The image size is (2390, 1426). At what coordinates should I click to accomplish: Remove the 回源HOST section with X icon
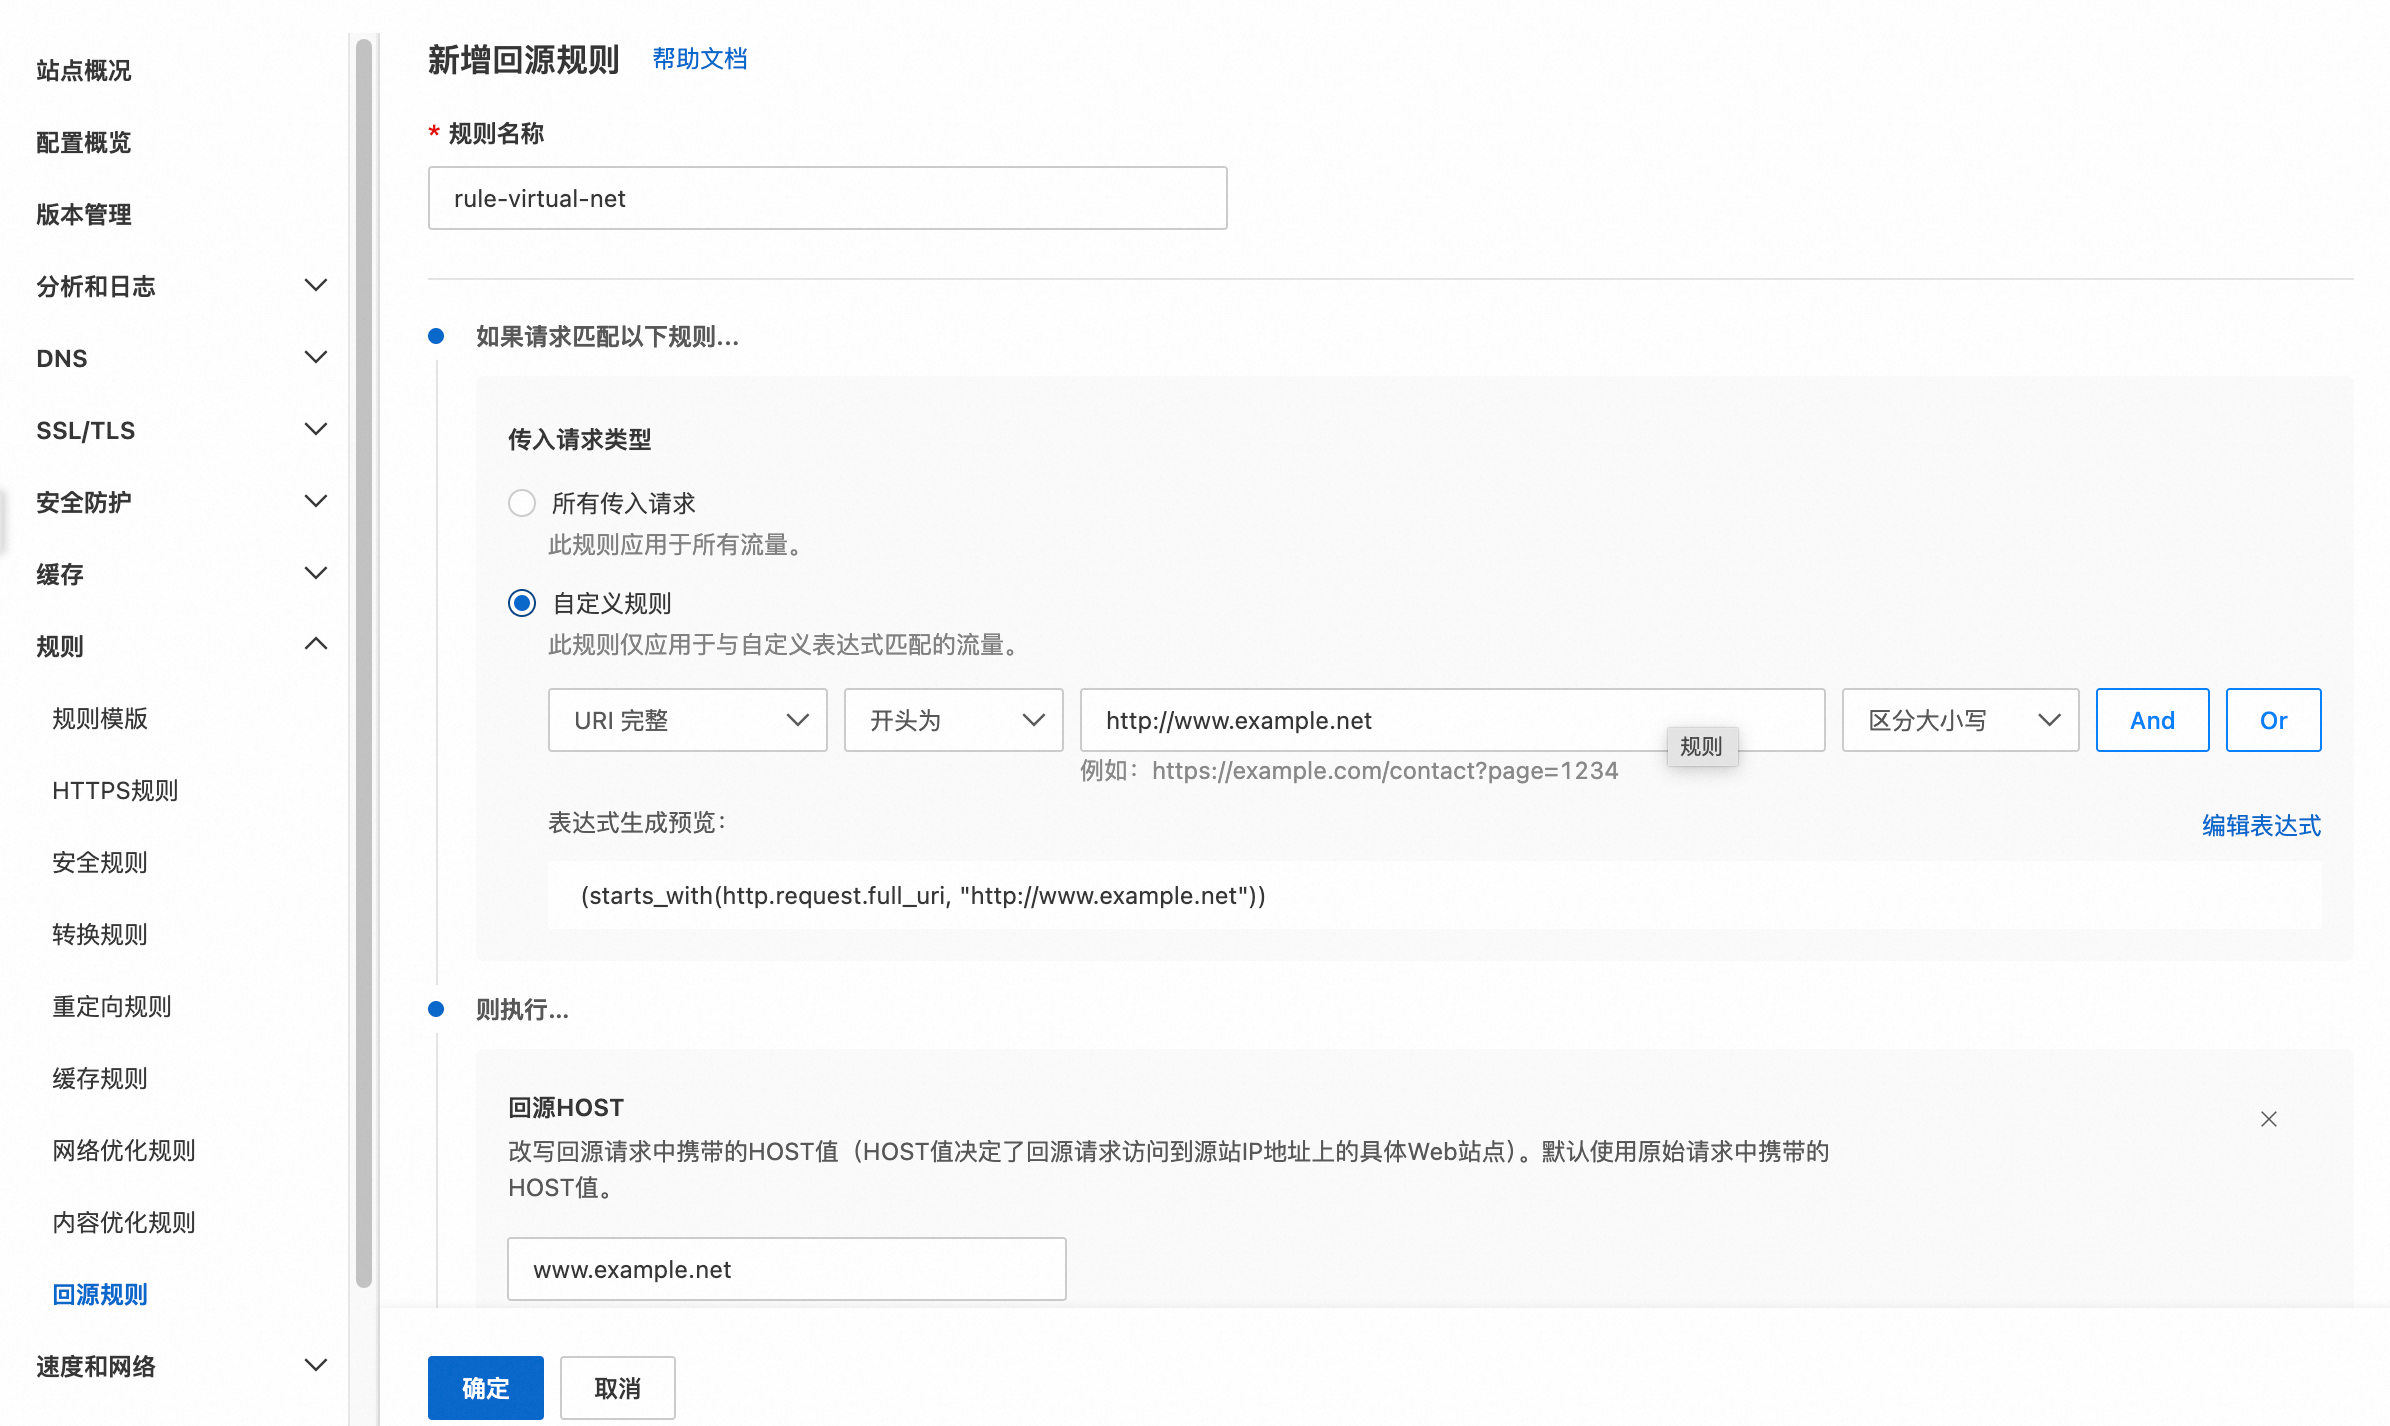point(2268,1119)
